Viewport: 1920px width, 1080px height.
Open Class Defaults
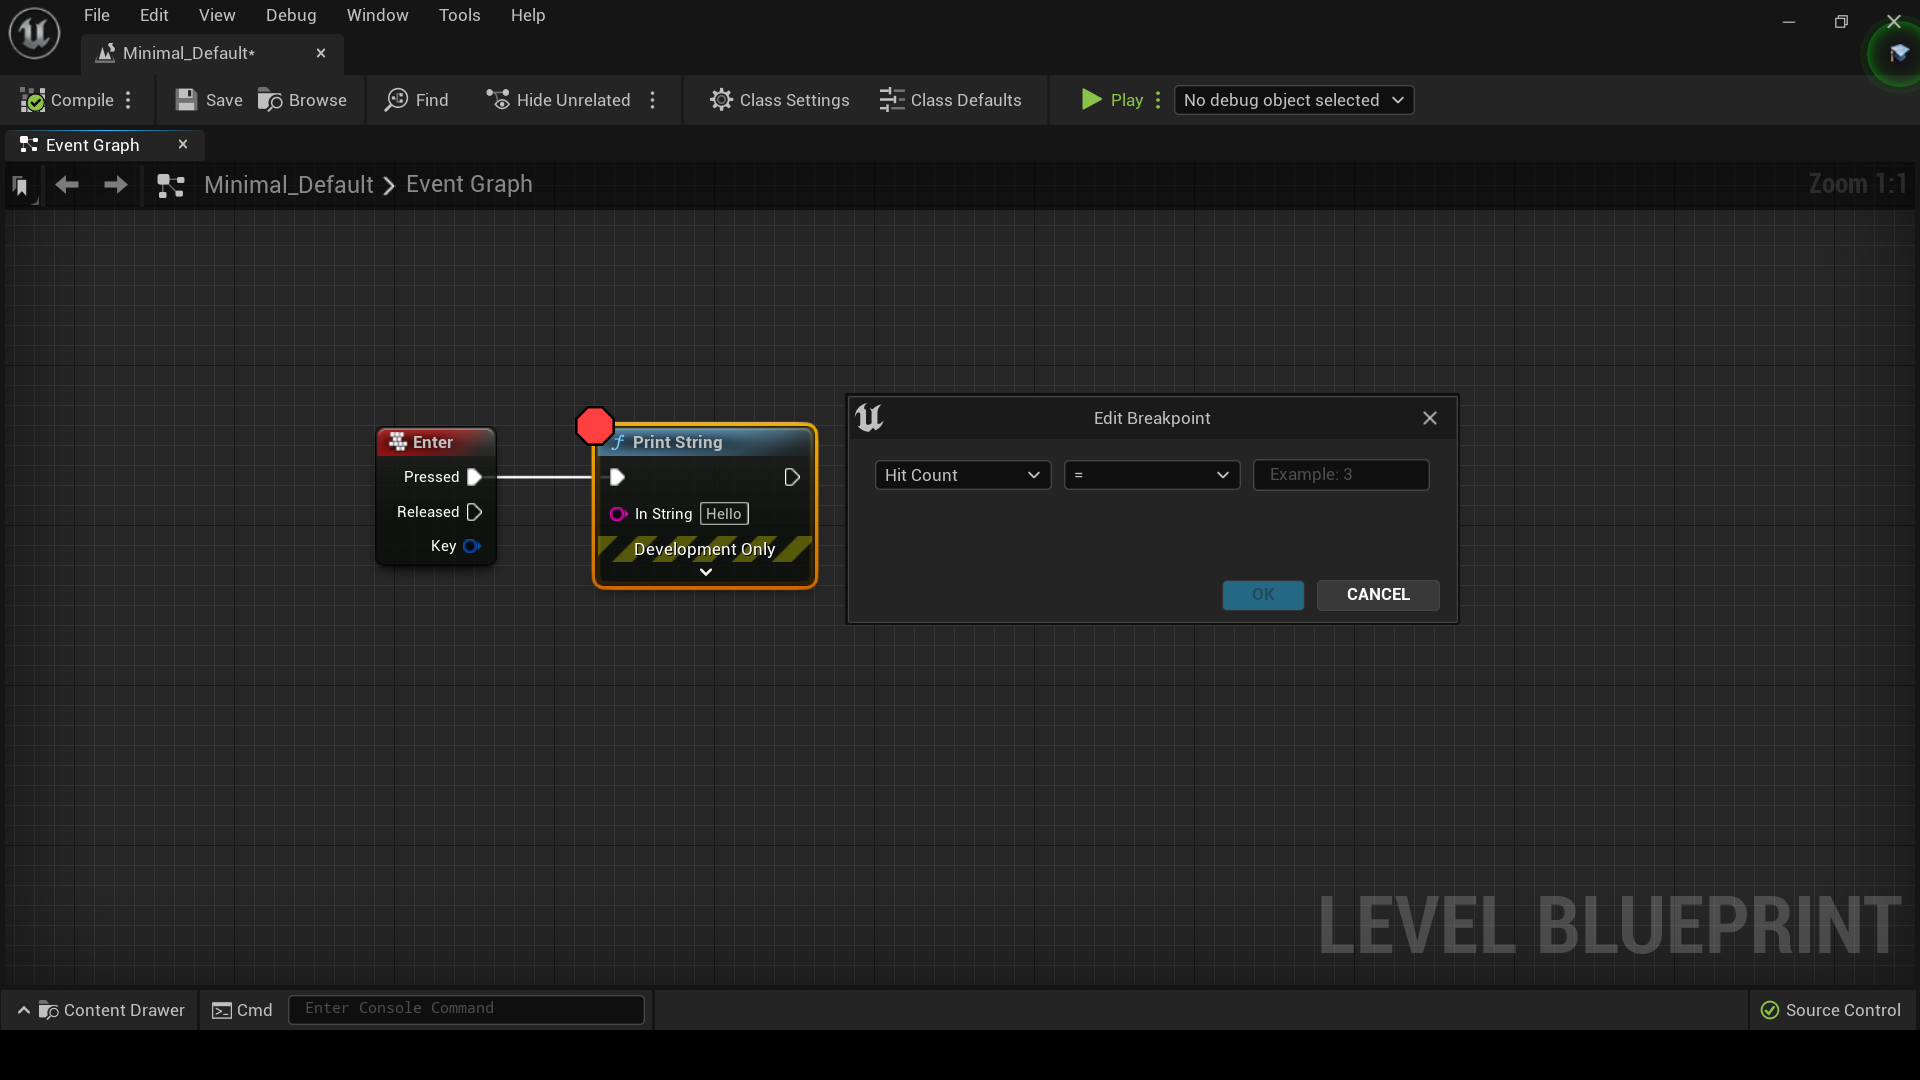950,100
